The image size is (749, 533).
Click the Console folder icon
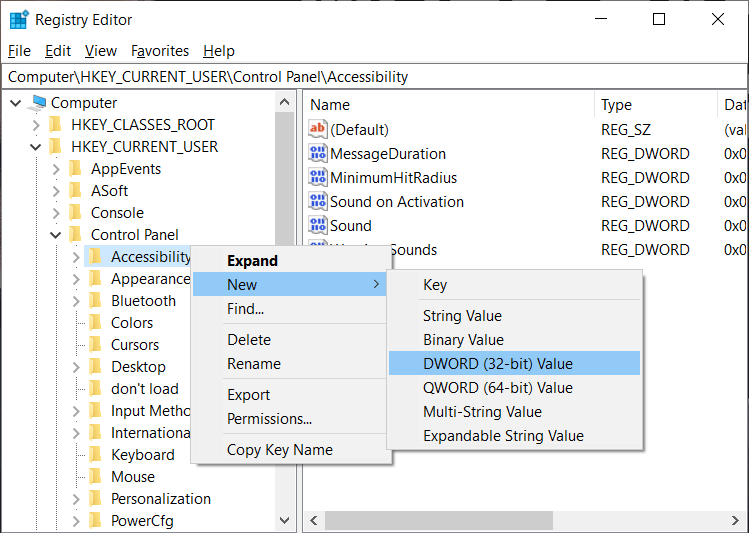pyautogui.click(x=75, y=213)
